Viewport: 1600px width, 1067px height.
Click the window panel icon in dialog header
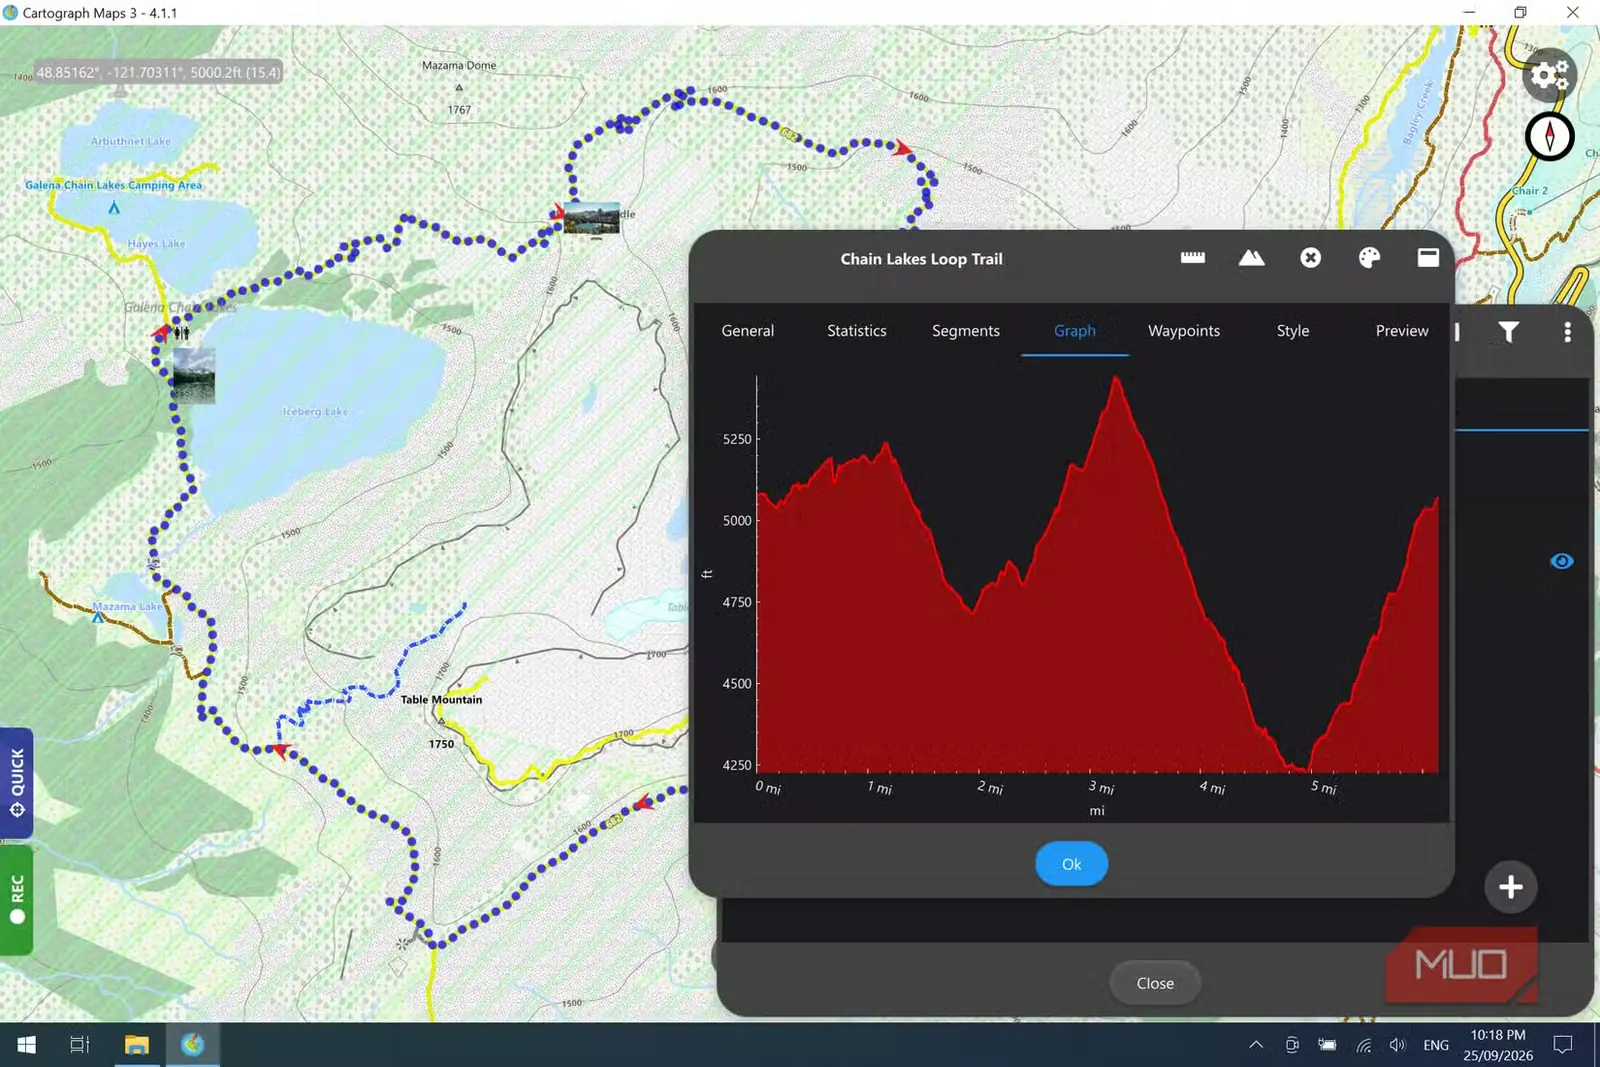tap(1428, 258)
